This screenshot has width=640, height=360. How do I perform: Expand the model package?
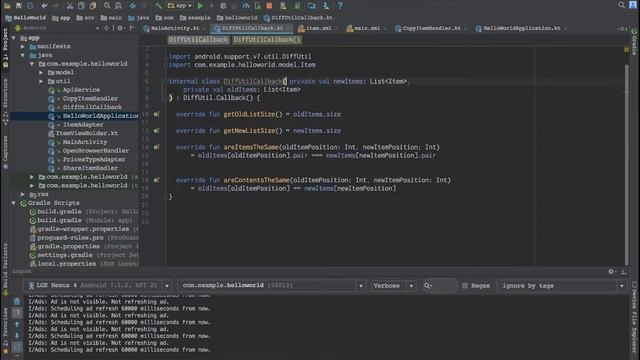point(41,73)
